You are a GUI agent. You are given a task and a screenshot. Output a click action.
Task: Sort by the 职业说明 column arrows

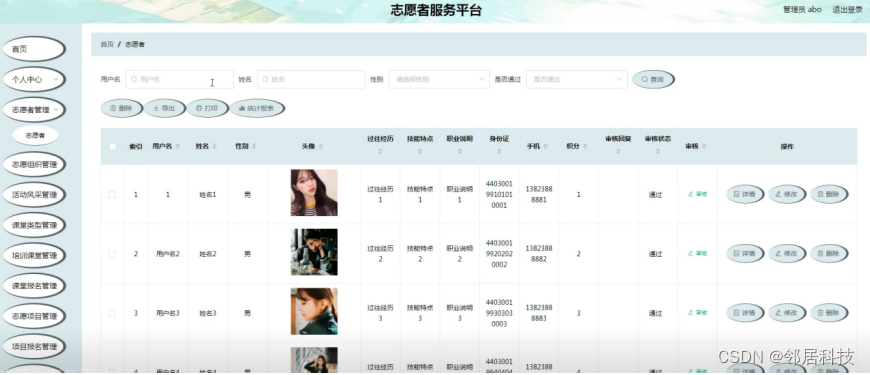coord(460,151)
